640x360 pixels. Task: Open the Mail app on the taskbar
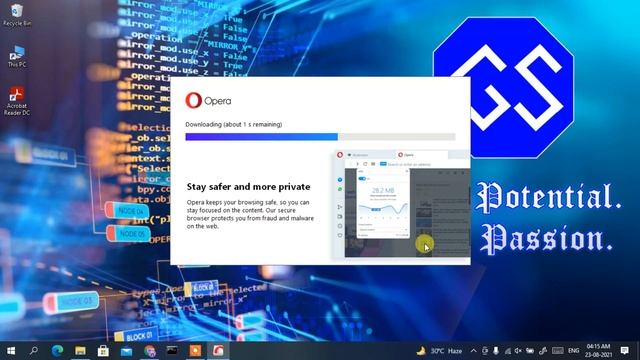(x=127, y=351)
